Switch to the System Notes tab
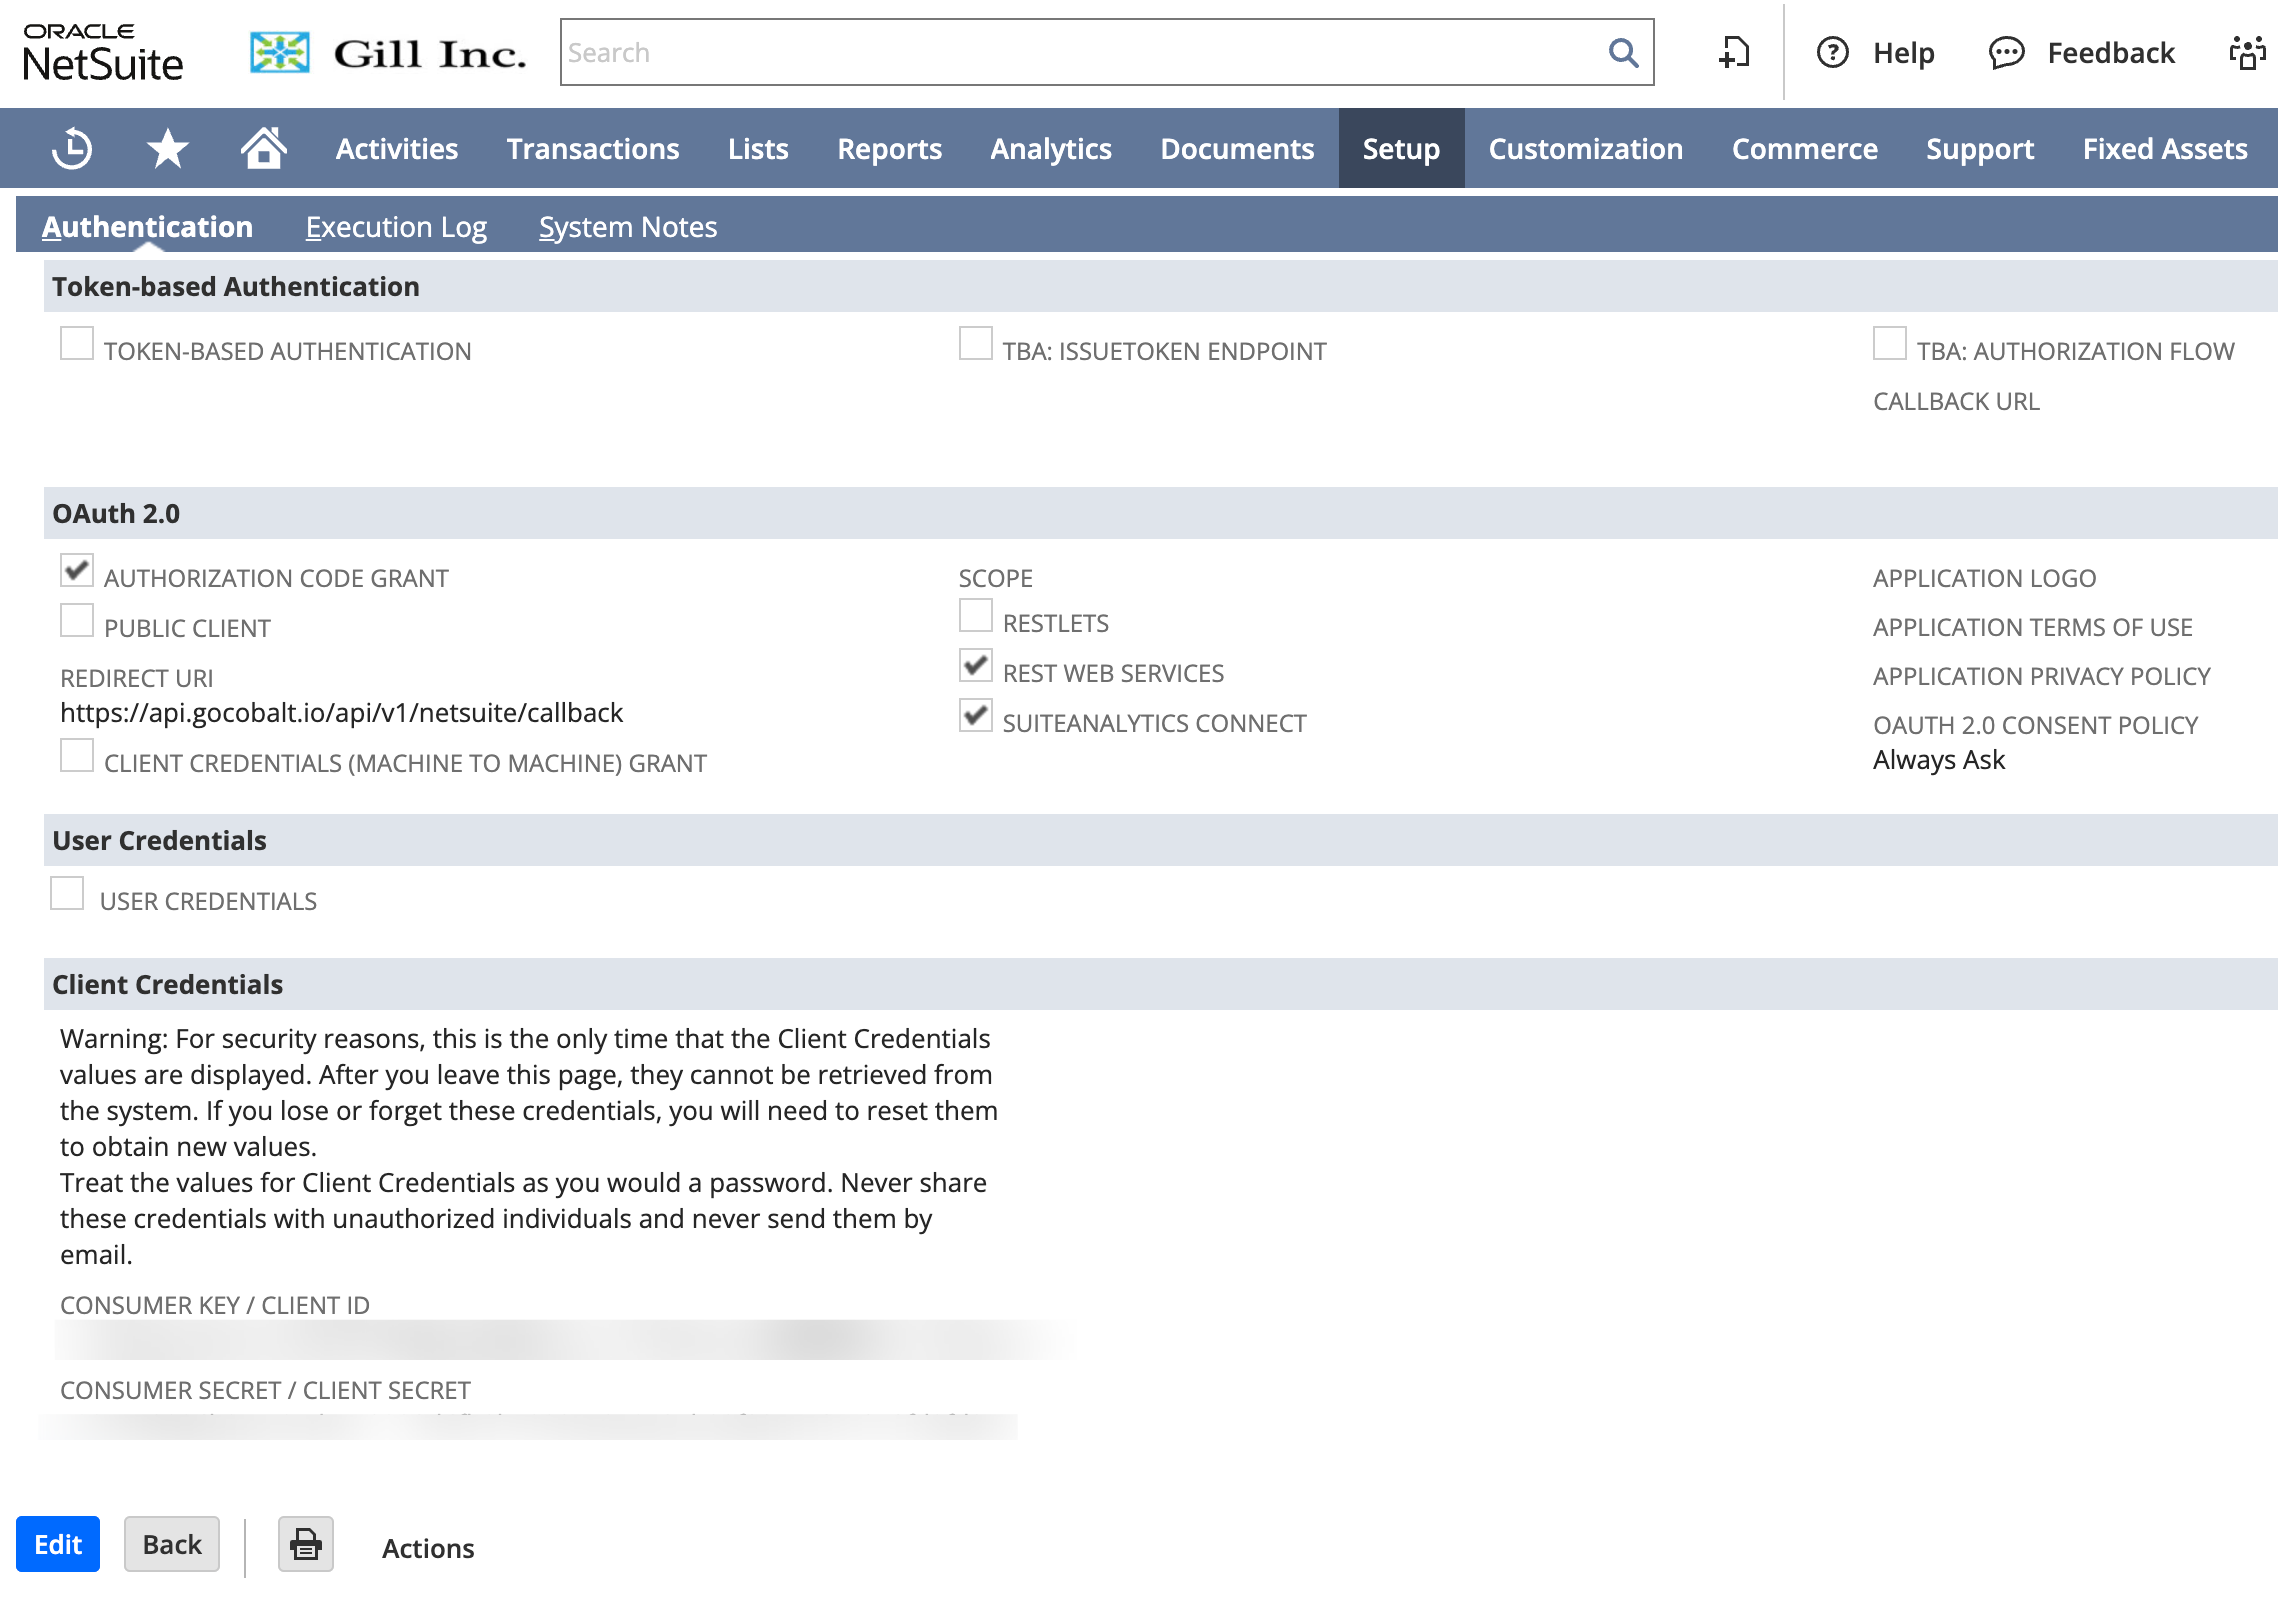The height and width of the screenshot is (1598, 2278). coord(627,227)
